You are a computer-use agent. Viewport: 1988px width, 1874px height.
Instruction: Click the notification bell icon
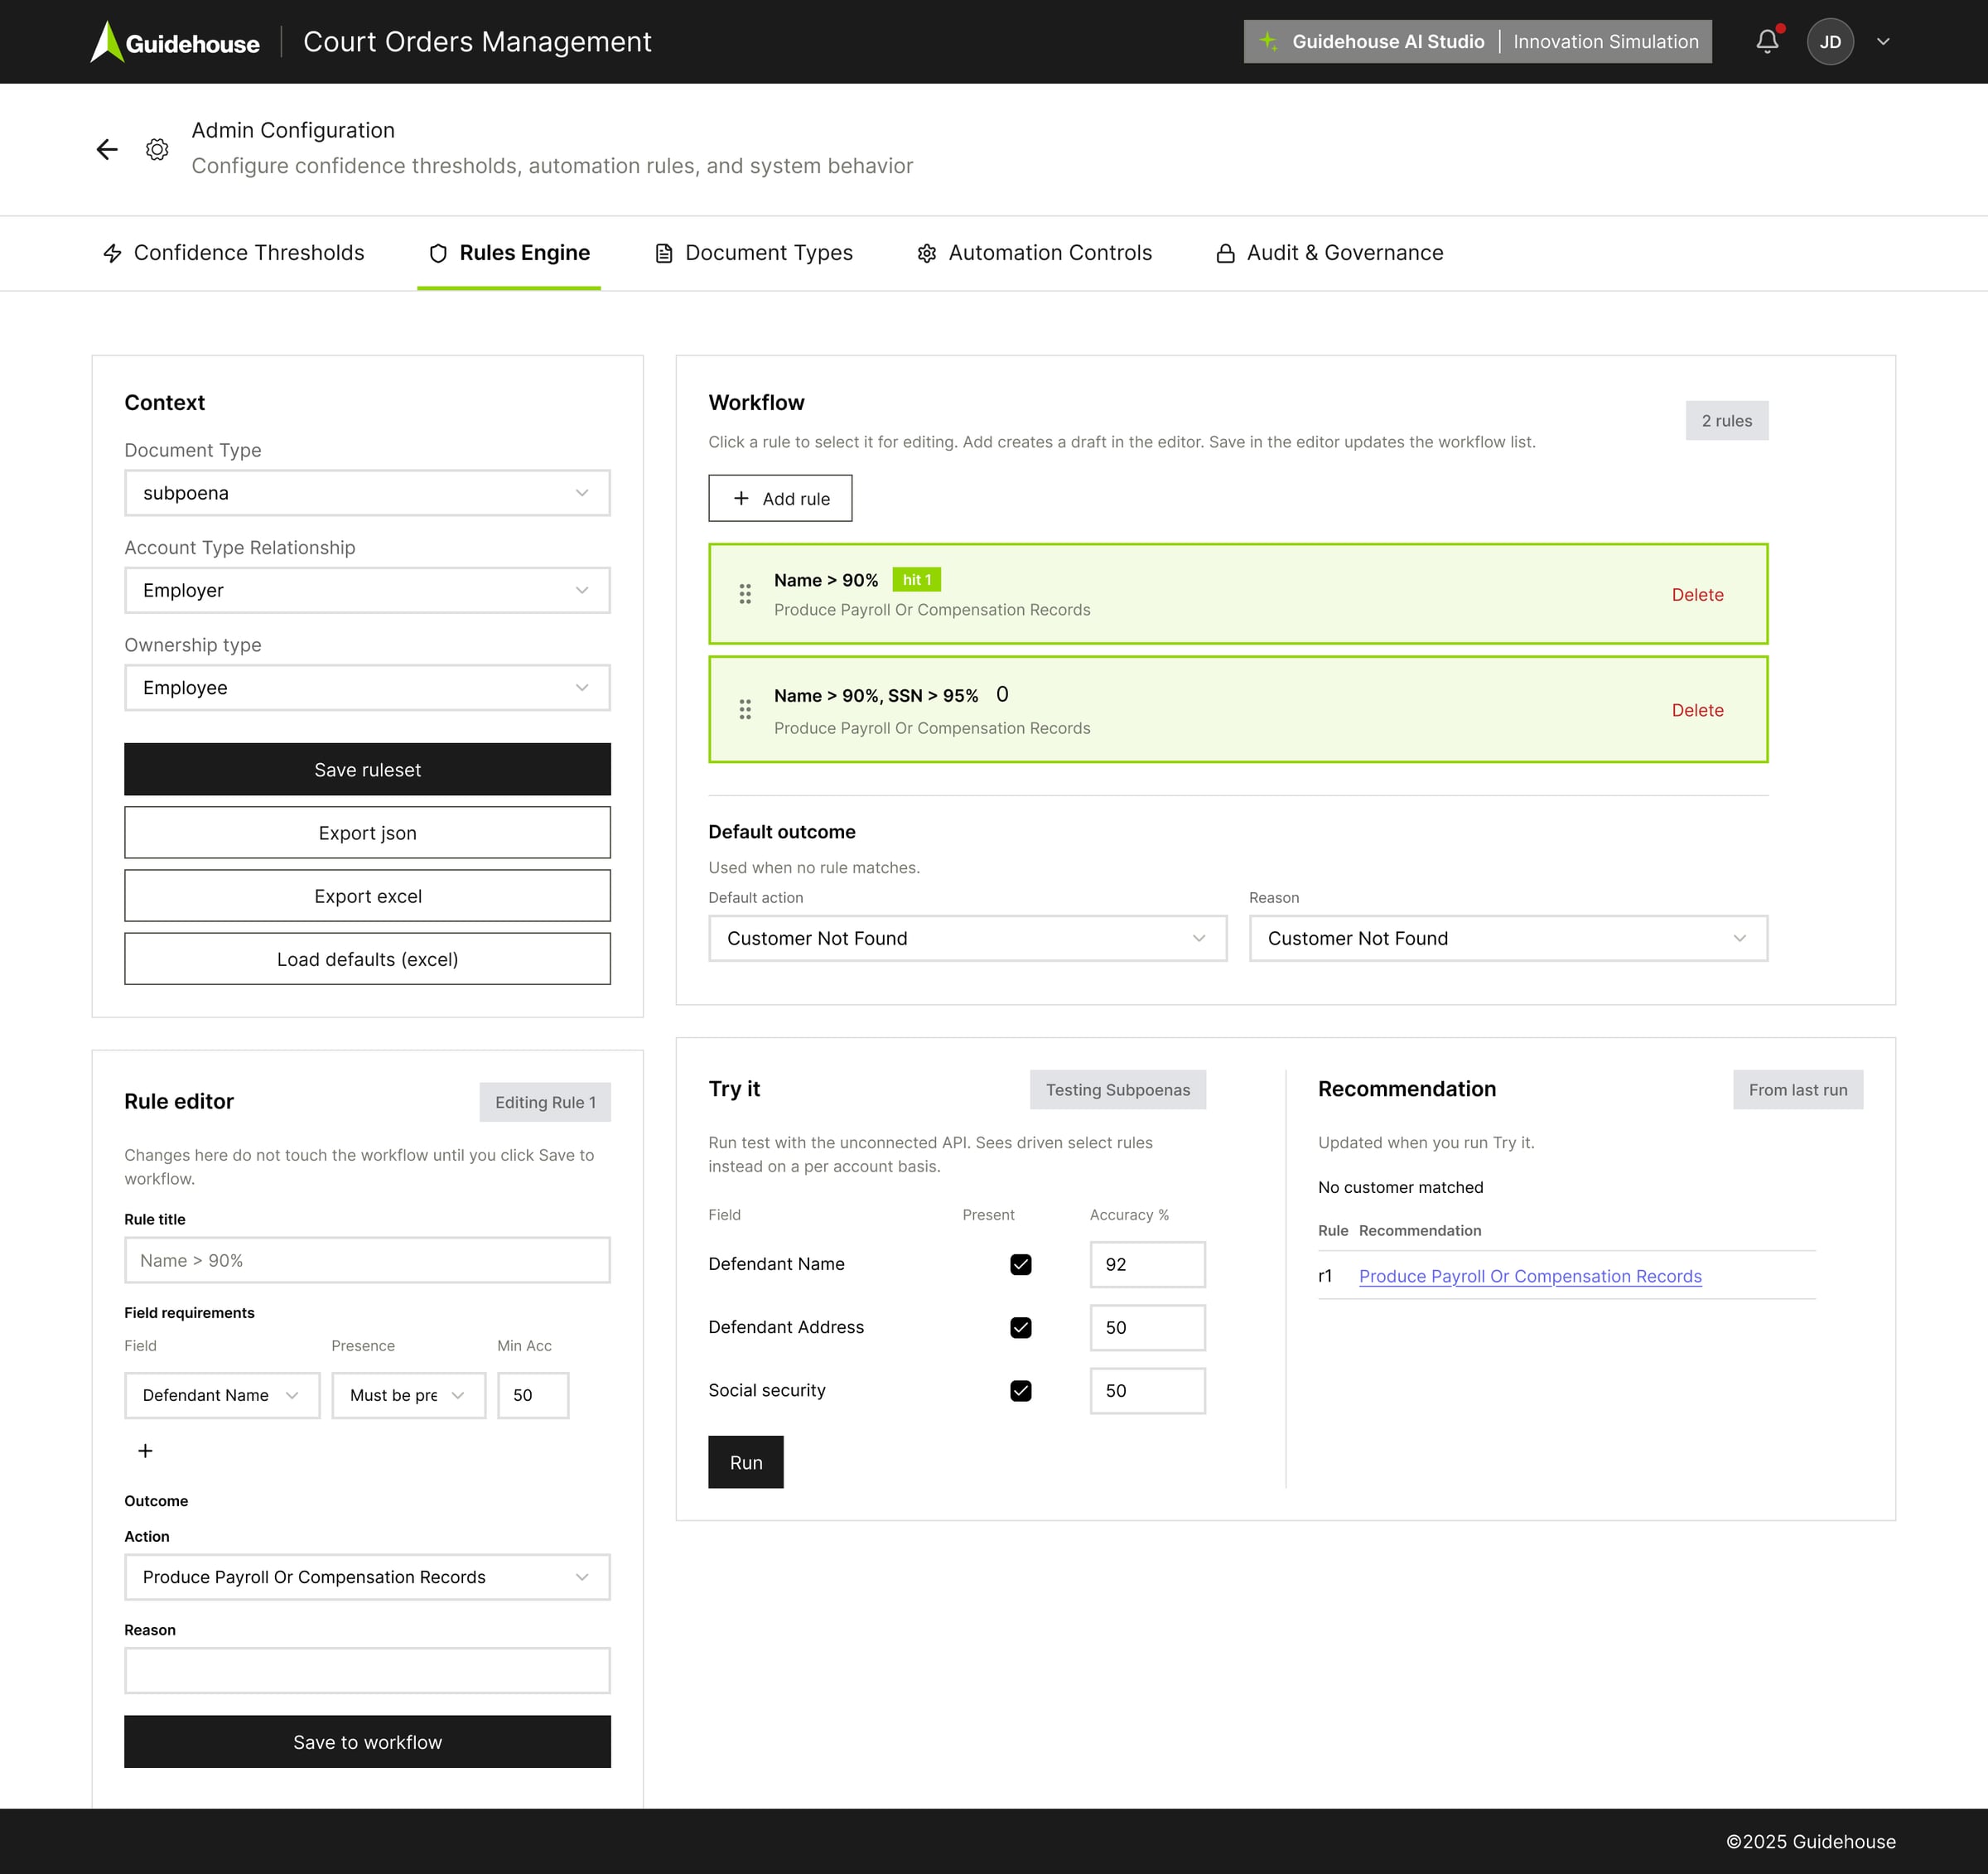point(1767,41)
